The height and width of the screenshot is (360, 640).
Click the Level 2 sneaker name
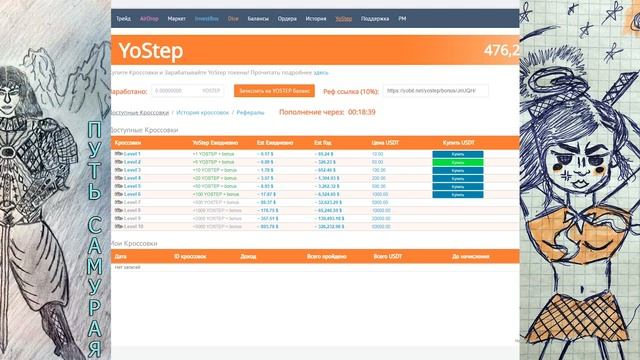coord(132,162)
